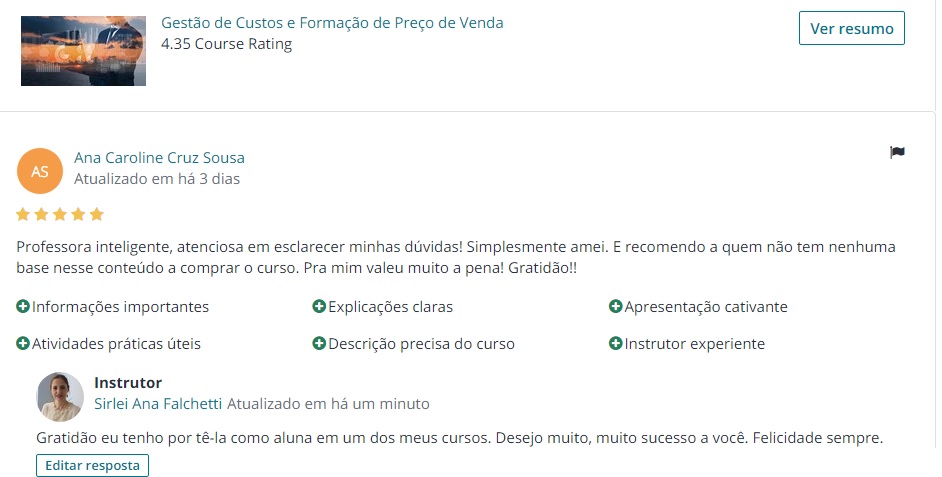Open the course thumbnail image
The height and width of the screenshot is (477, 942).
tap(84, 51)
